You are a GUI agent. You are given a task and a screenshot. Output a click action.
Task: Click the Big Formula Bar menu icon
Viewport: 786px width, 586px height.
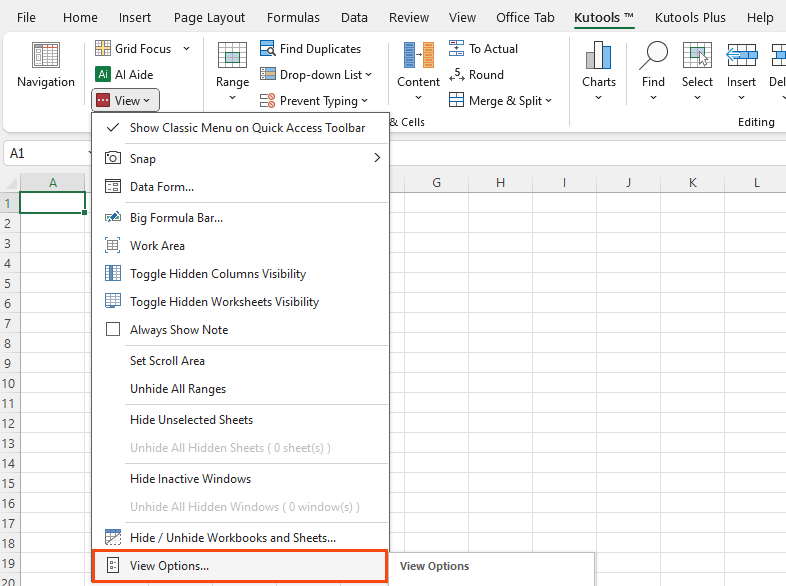(113, 218)
